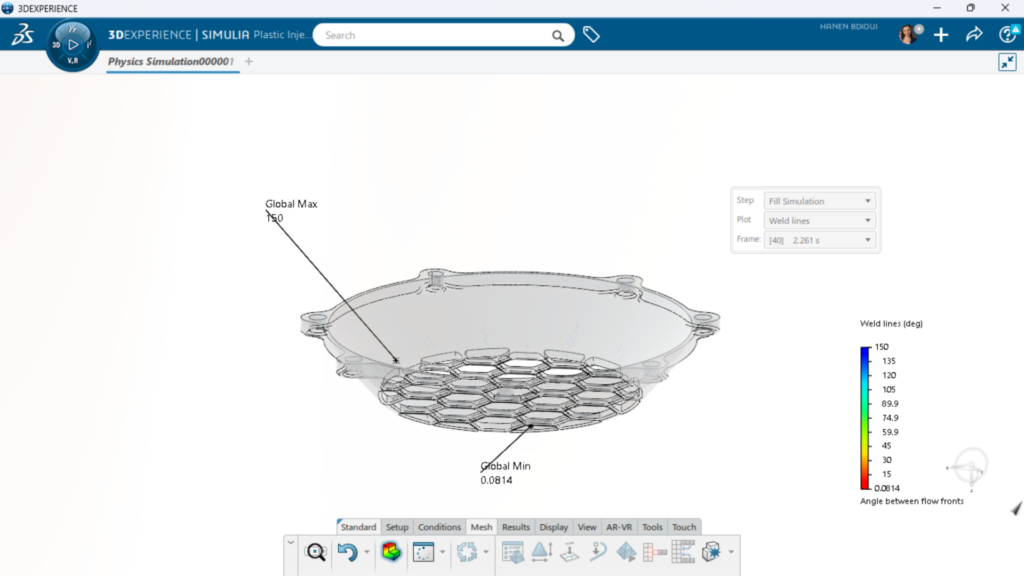Click the cube with starburst icon
Screen dimensions: 1024x576
tap(711, 552)
